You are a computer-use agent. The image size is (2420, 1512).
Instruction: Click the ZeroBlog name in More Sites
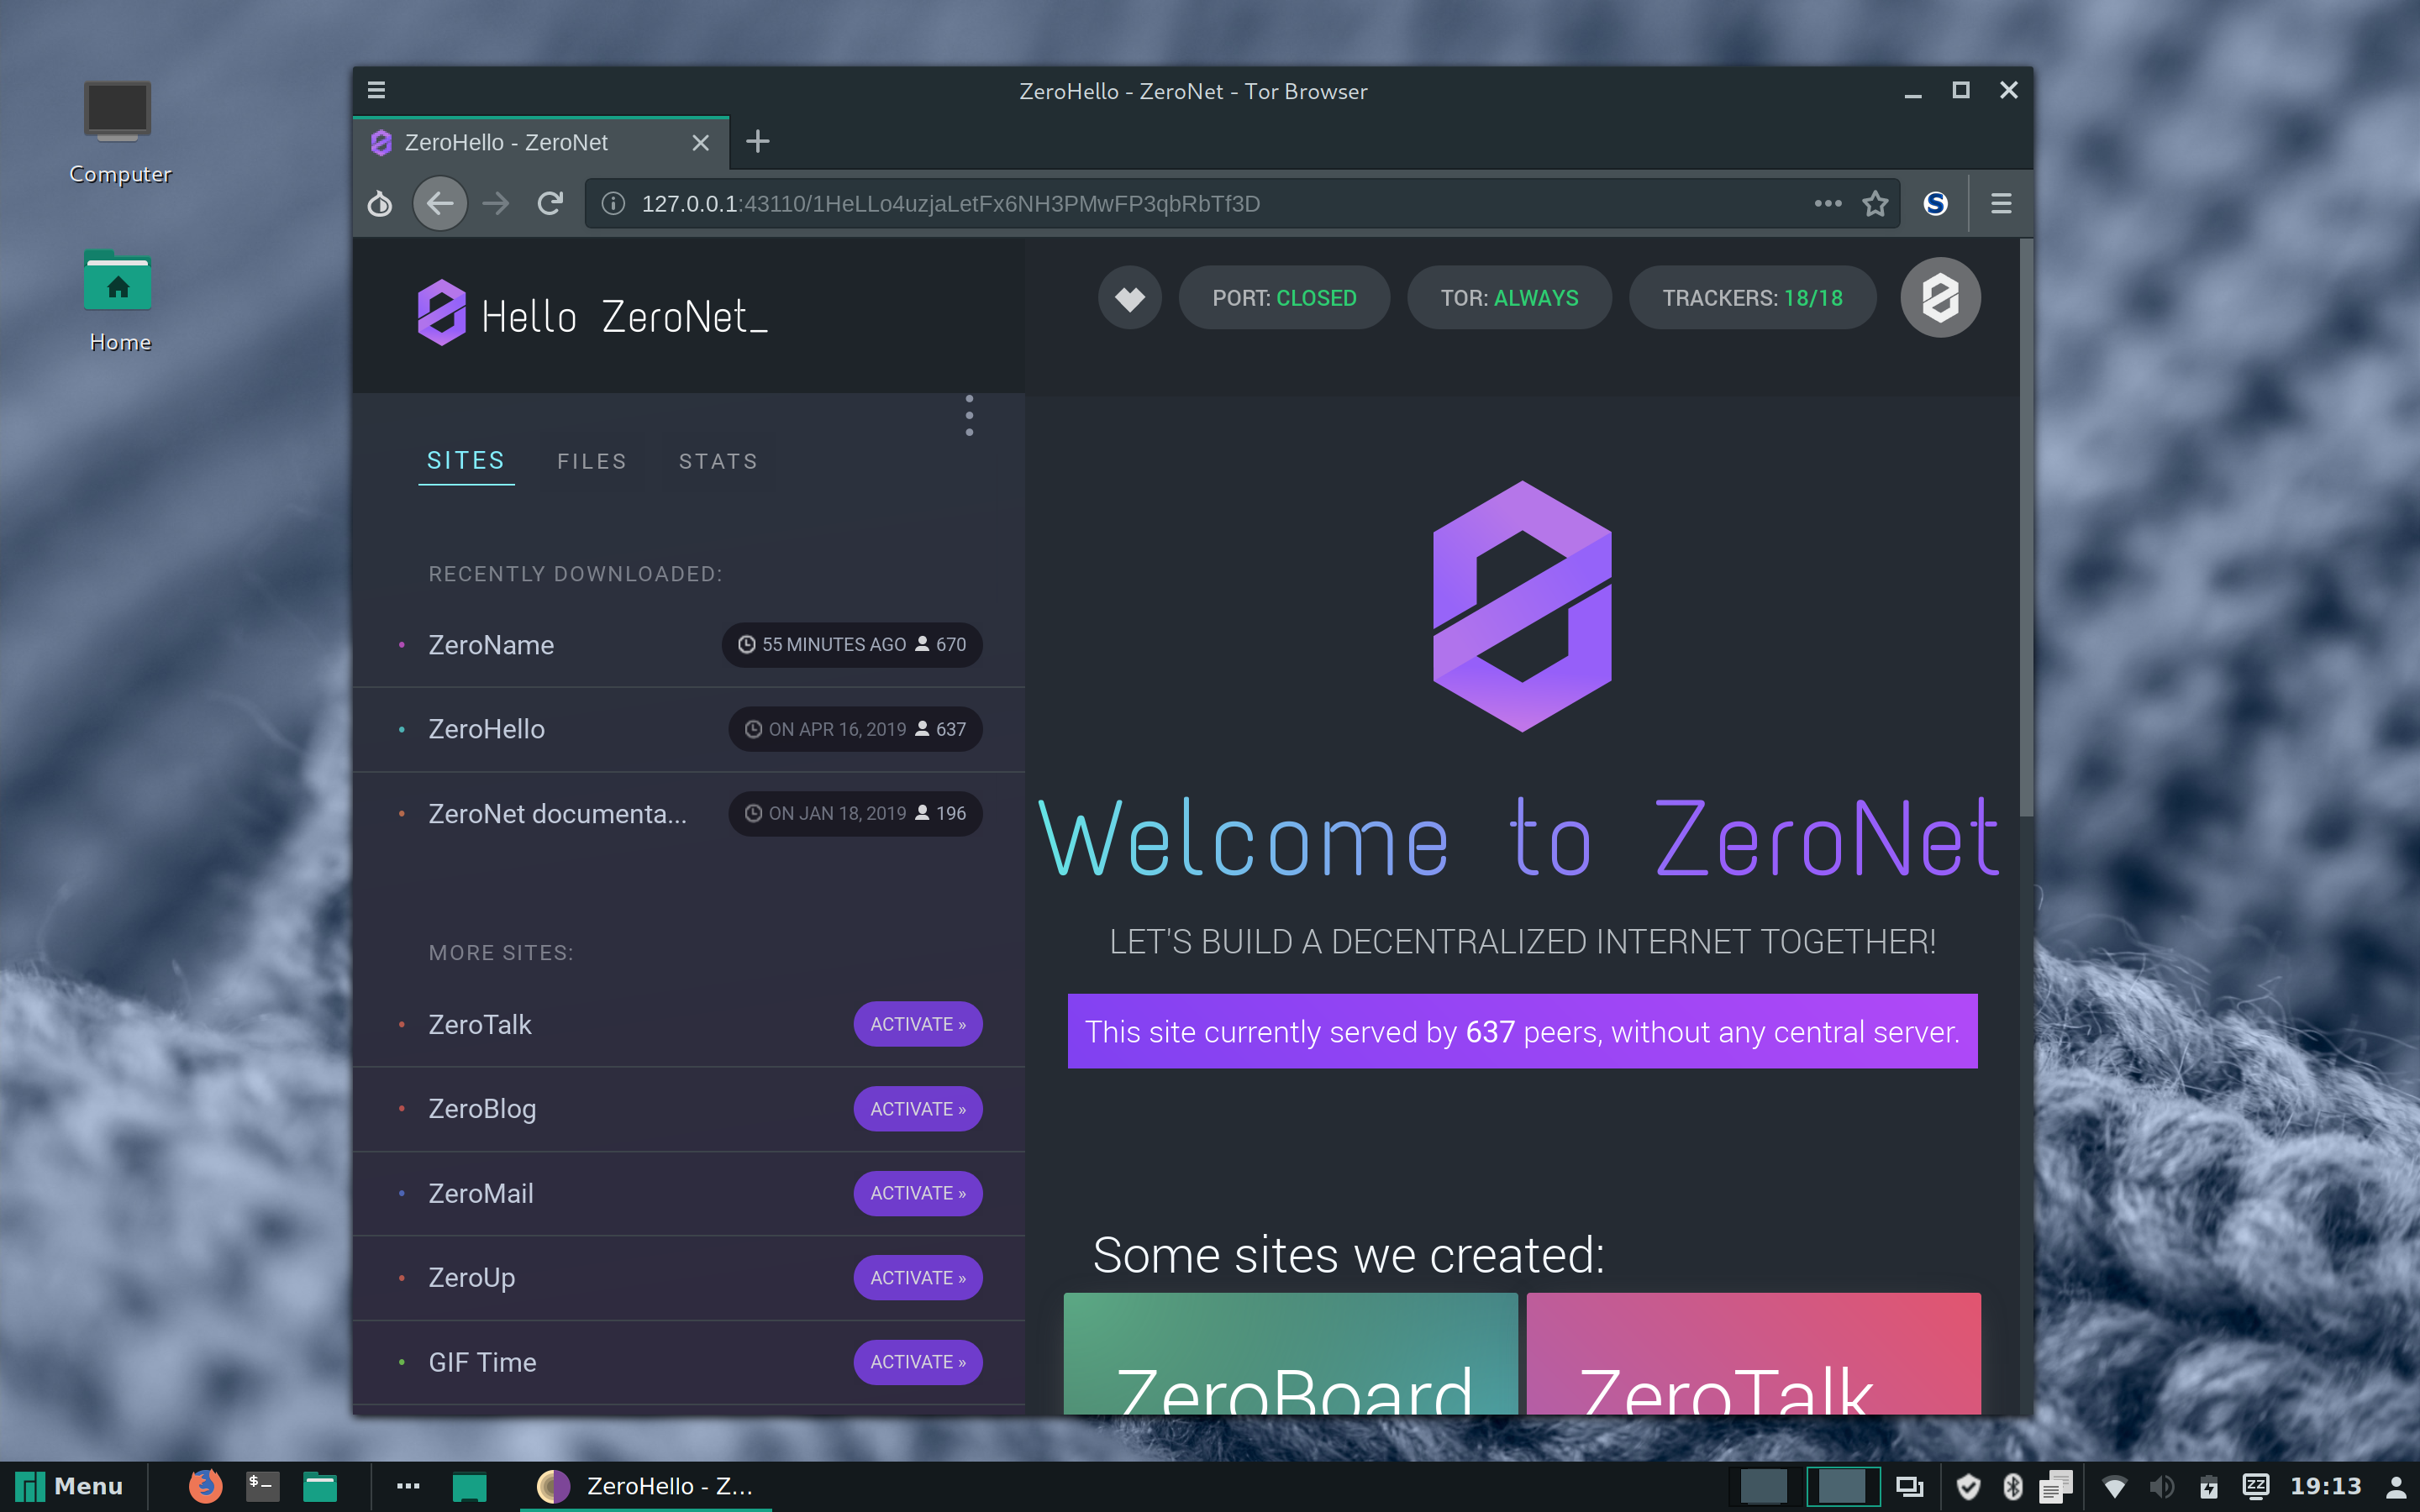coord(482,1109)
